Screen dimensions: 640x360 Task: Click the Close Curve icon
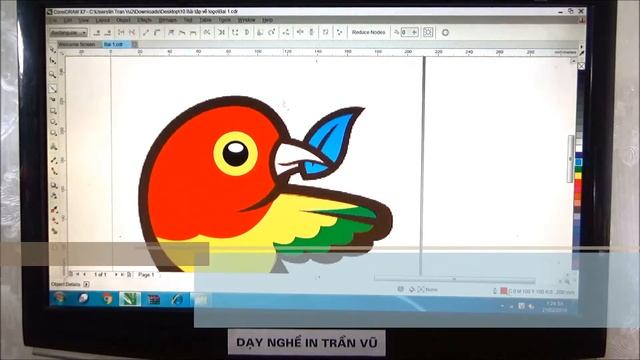click(x=247, y=32)
